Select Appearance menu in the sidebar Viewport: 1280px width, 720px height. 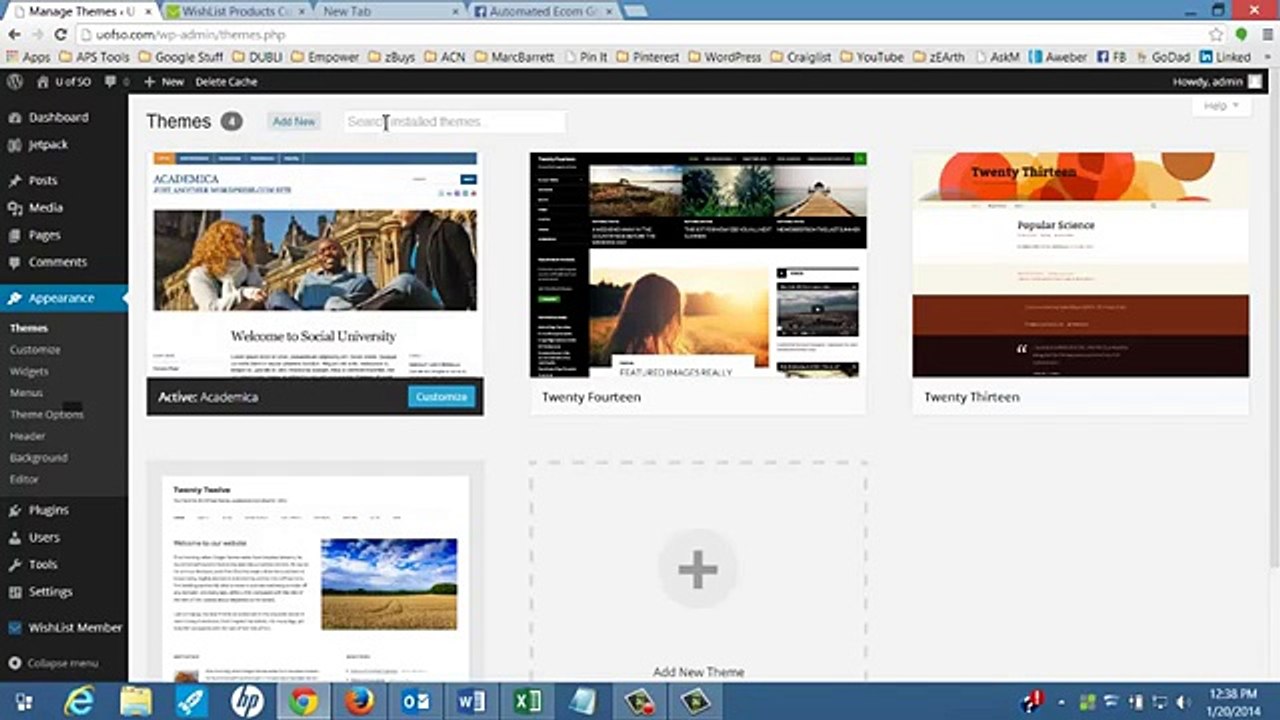(64, 298)
